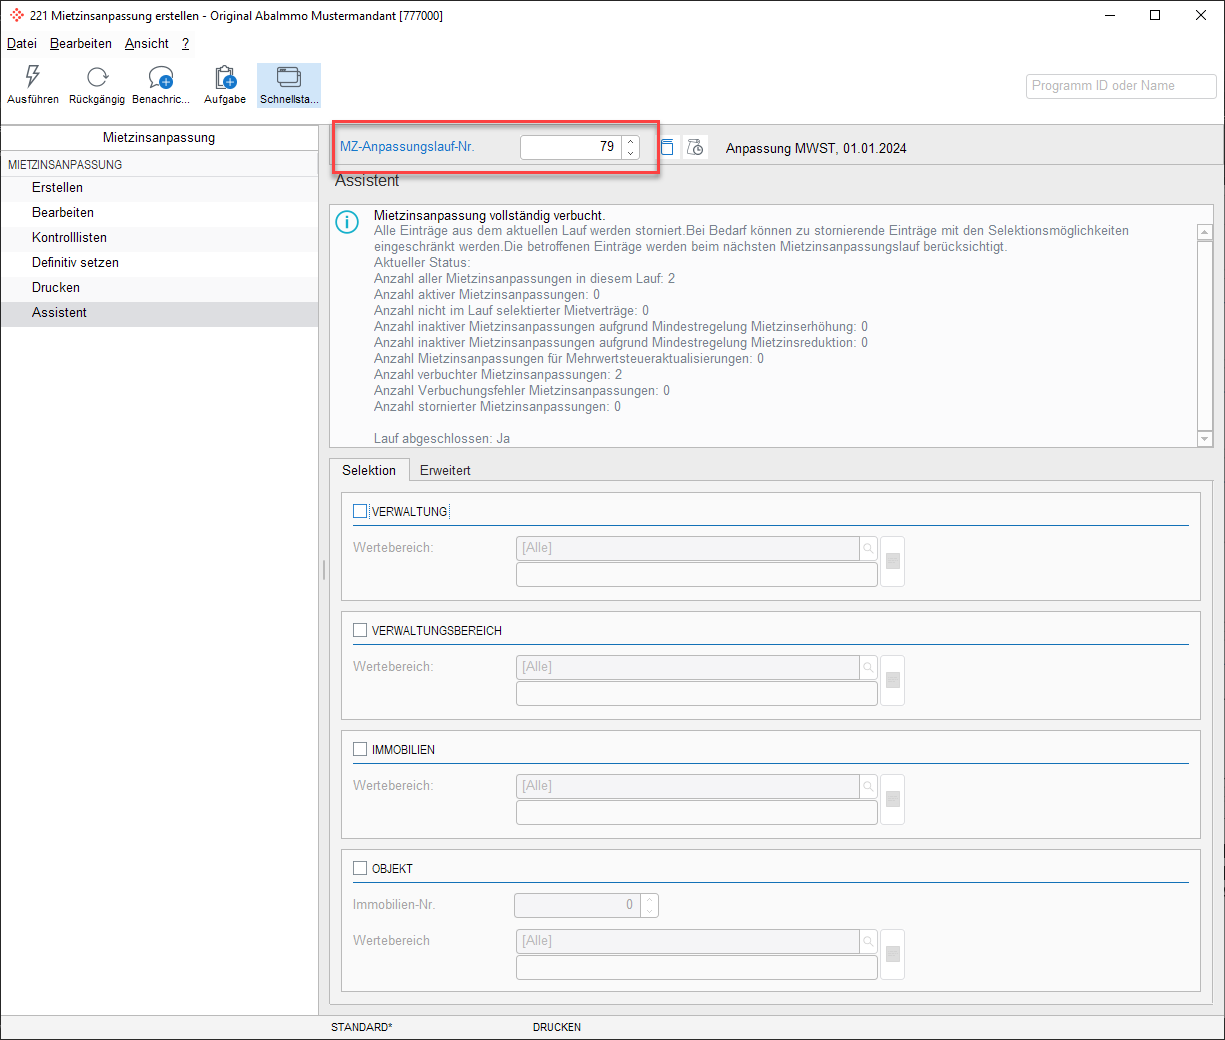Toggle the Schnellstart toolbar icon

coord(289,77)
